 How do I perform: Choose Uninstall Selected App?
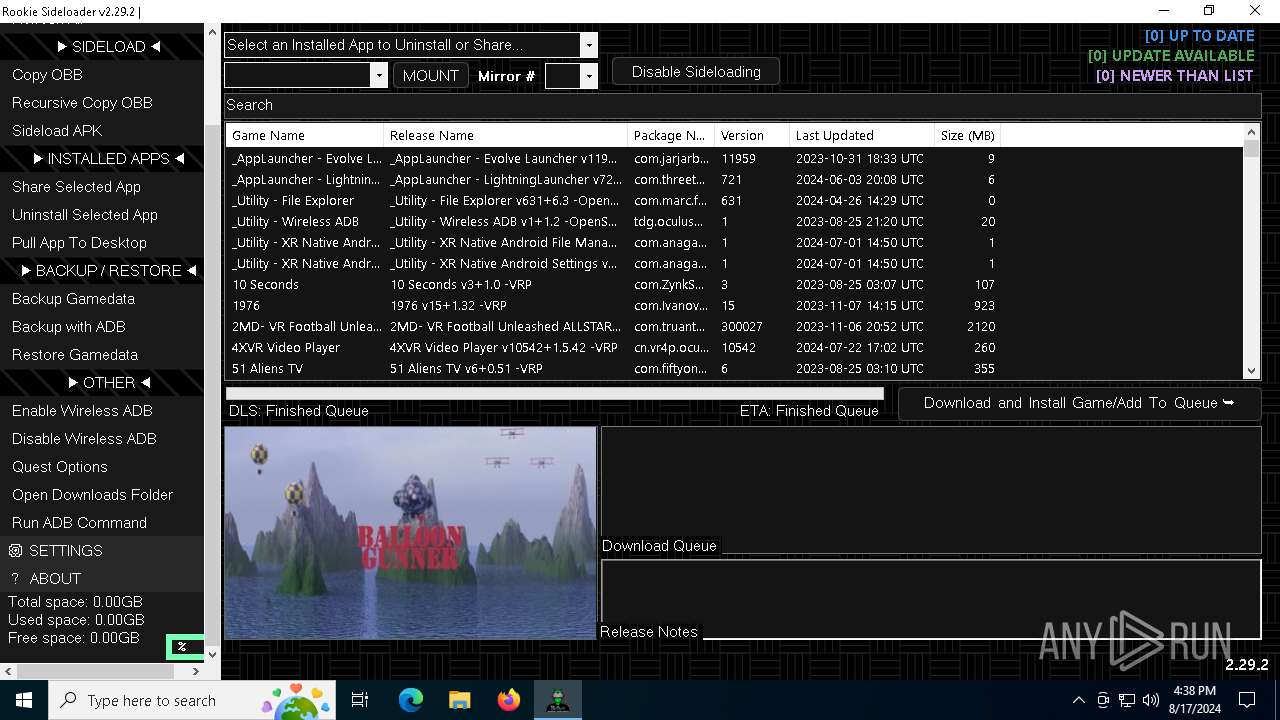click(x=102, y=214)
